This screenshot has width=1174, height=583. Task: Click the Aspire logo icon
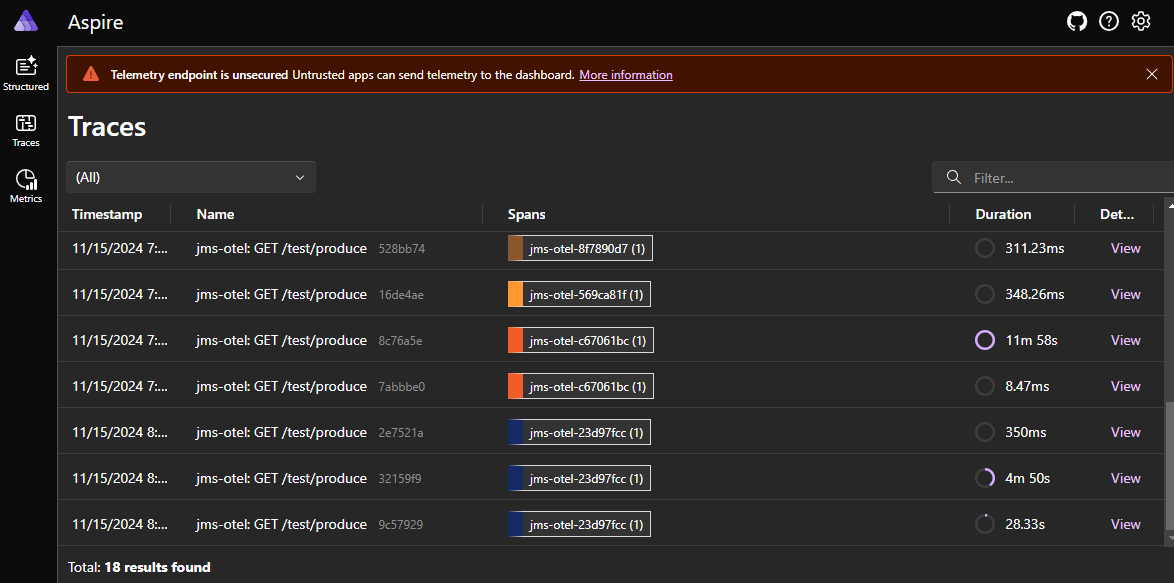26,21
